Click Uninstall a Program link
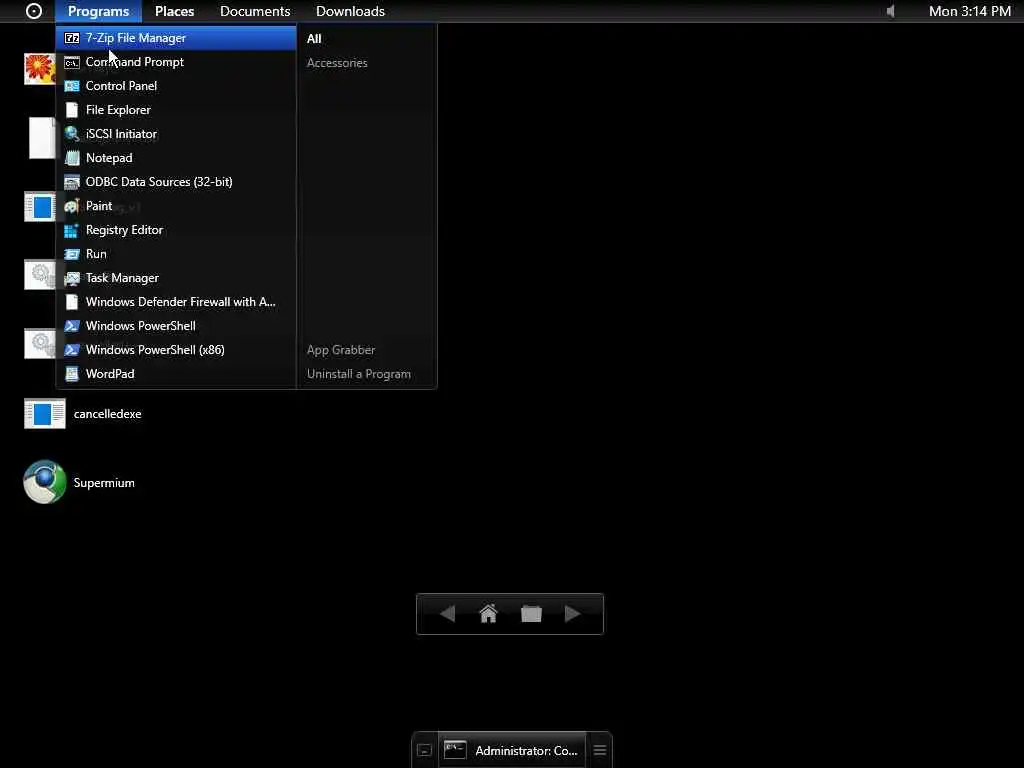The height and width of the screenshot is (768, 1024). click(x=359, y=374)
